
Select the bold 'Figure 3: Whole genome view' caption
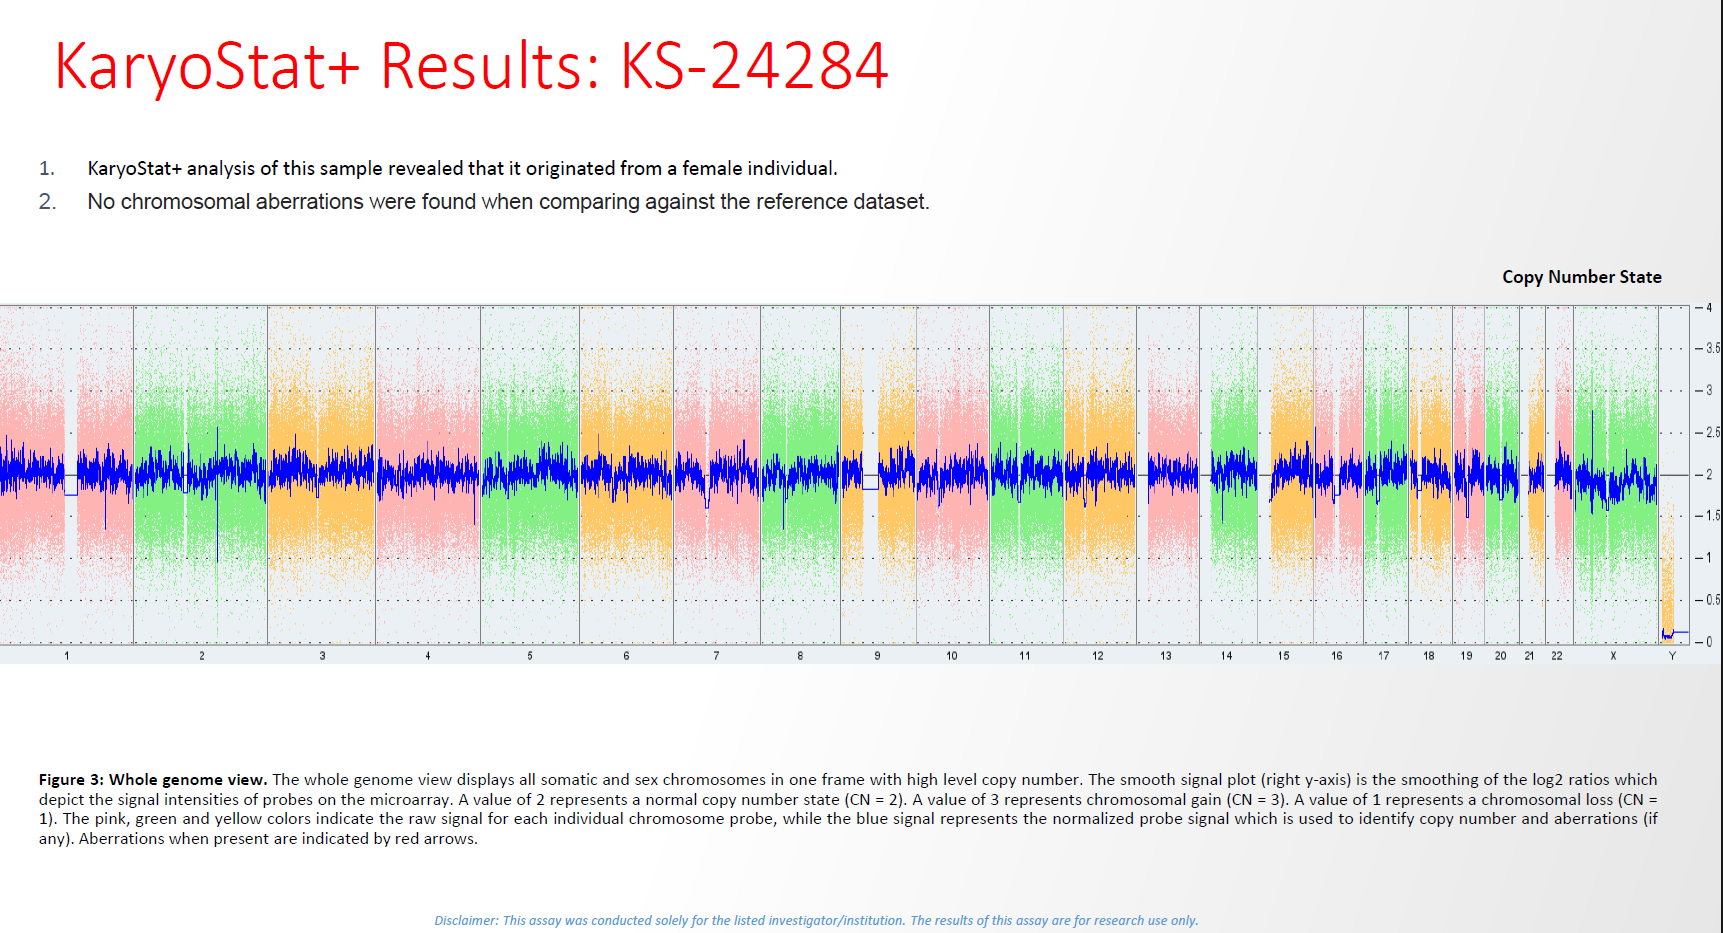(x=153, y=780)
